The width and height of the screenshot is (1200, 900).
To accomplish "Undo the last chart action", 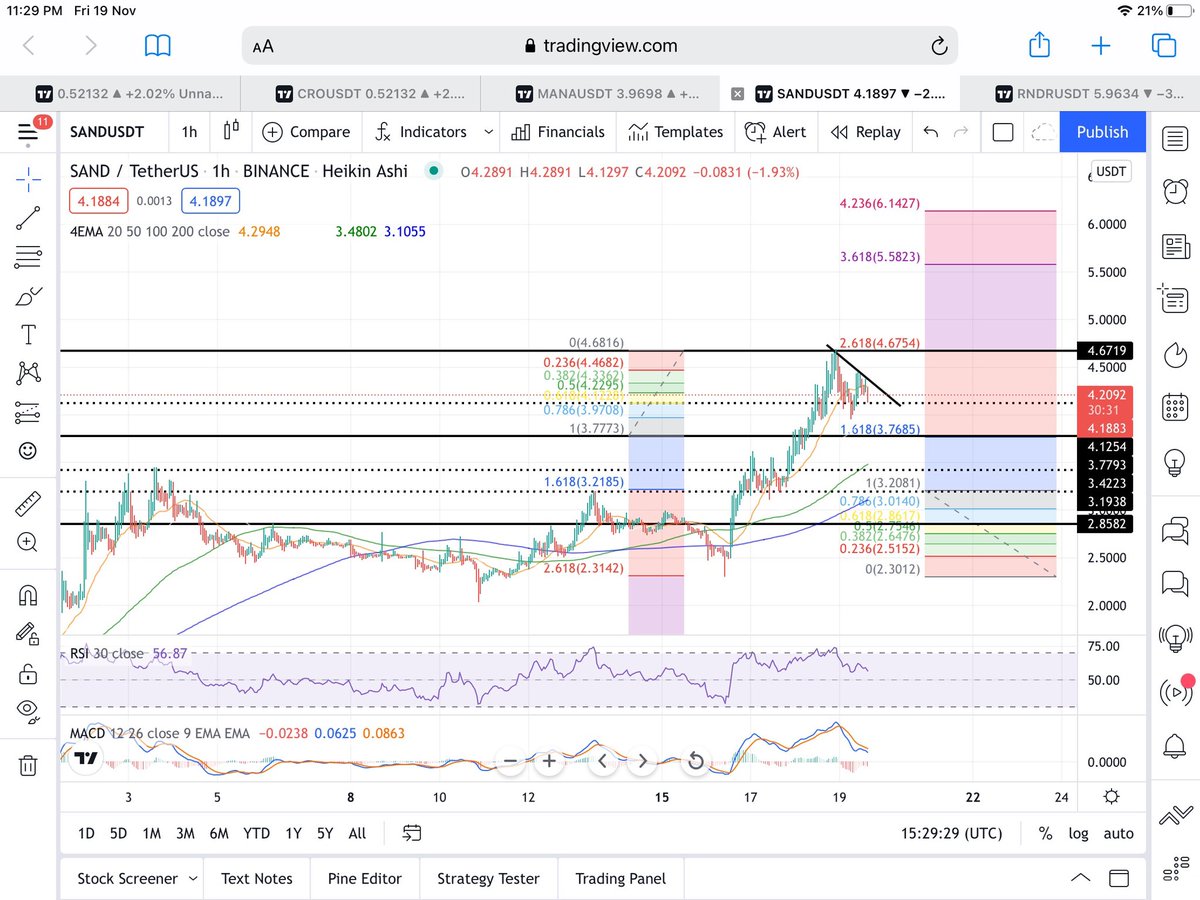I will click(x=931, y=132).
